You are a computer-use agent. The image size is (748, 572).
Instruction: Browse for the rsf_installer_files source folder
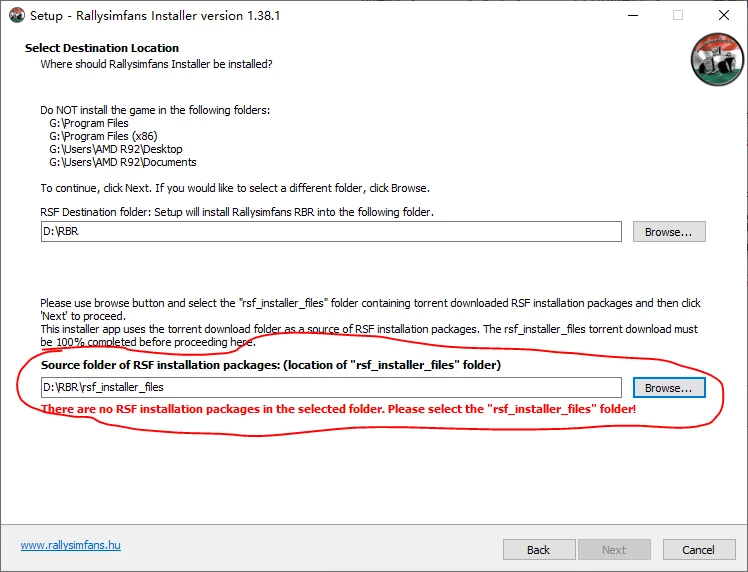(669, 387)
